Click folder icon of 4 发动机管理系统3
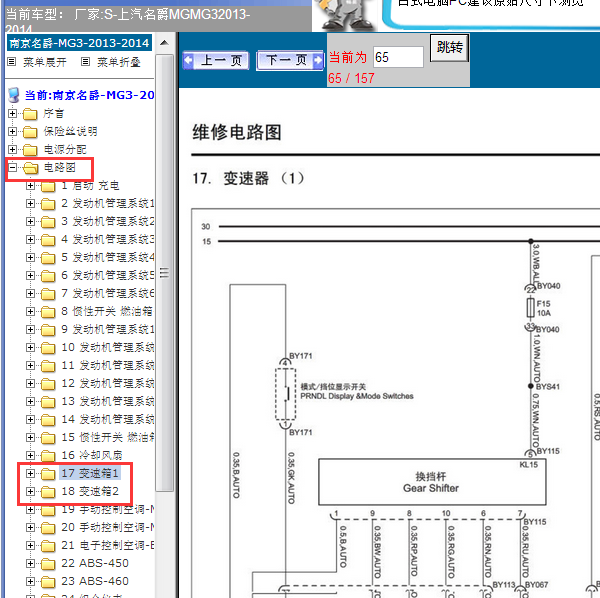 tap(48, 240)
